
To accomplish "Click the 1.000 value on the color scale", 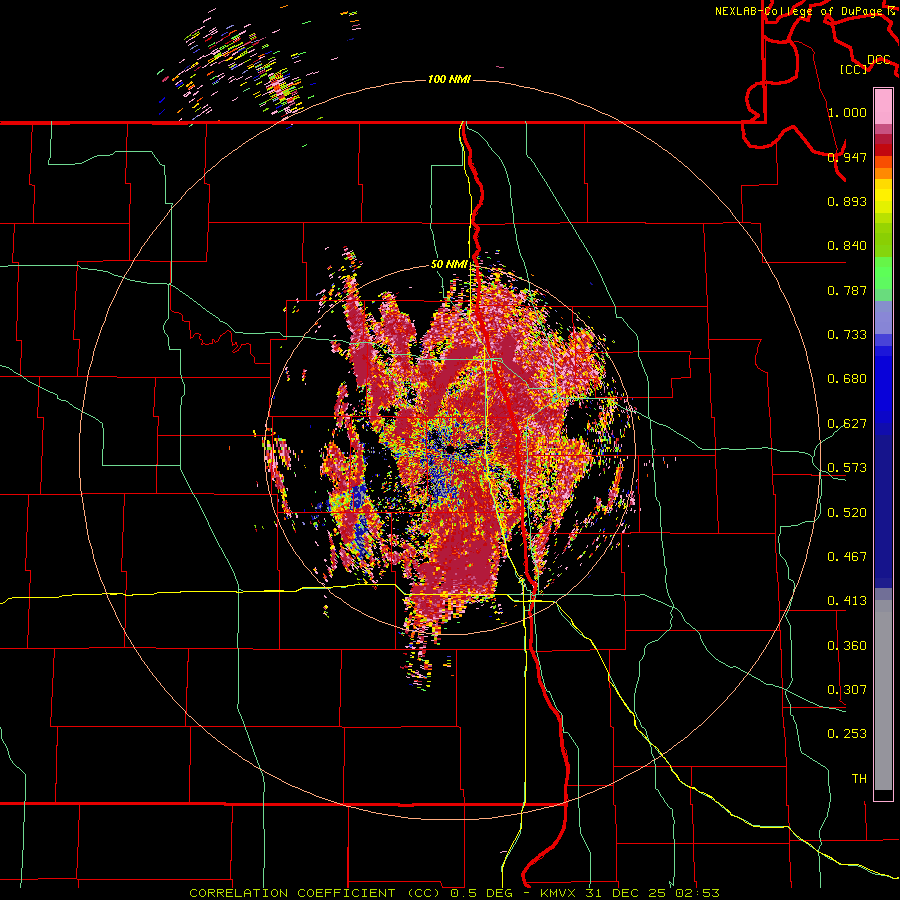I will [847, 112].
